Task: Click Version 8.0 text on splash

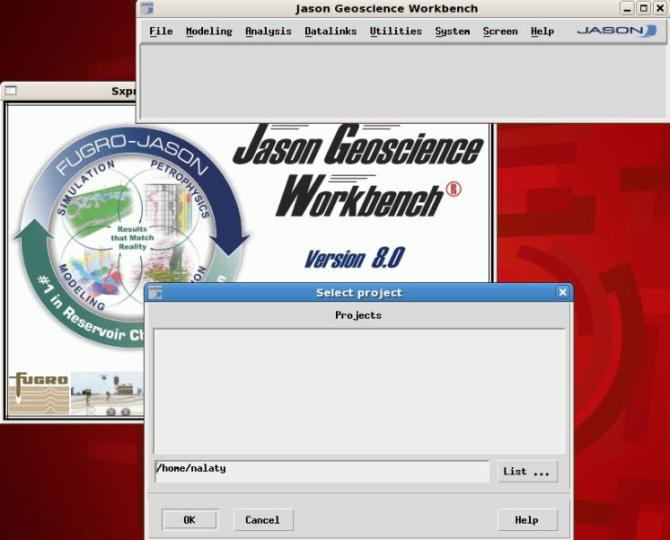Action: [354, 258]
